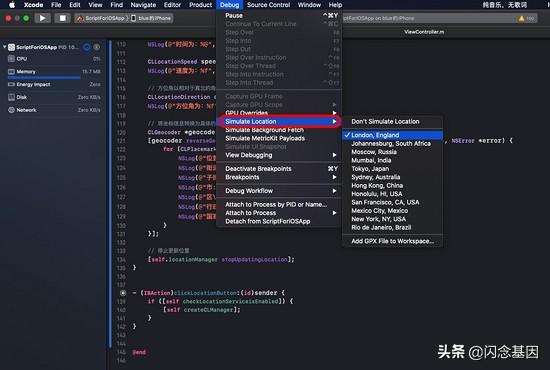
Task: Select New York, NY, USA location
Action: pos(392,219)
